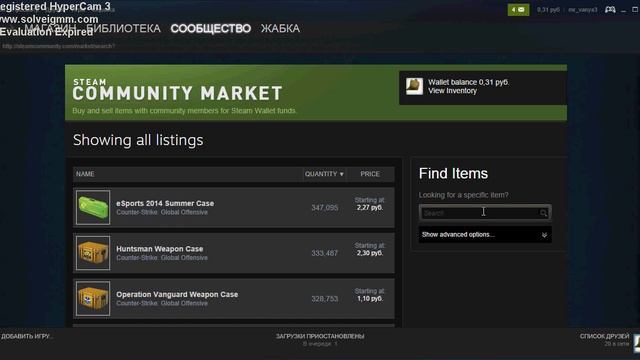The image size is (640, 360).
Task: Open Operation Vanguard Weapon Case listing
Action: point(177,294)
